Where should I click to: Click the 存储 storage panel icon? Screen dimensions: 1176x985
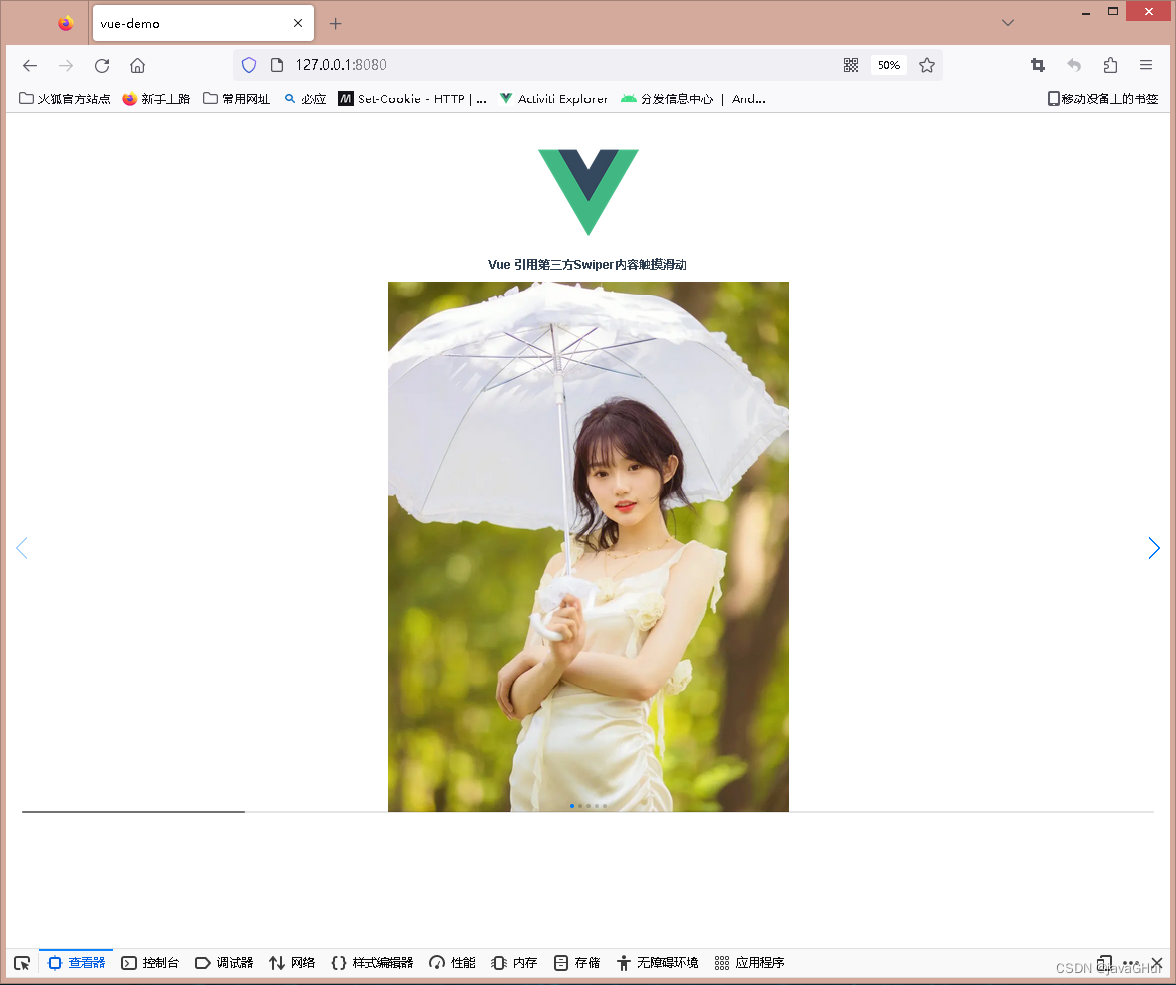pos(577,963)
